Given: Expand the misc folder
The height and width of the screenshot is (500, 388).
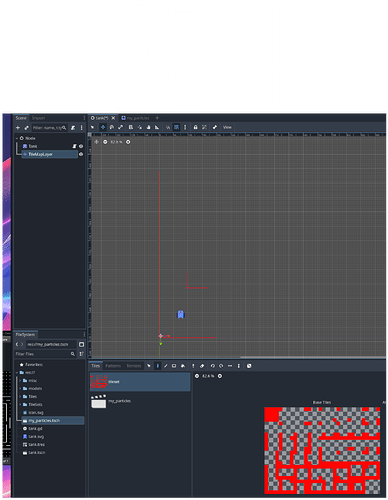Looking at the screenshot, I should tap(21, 380).
